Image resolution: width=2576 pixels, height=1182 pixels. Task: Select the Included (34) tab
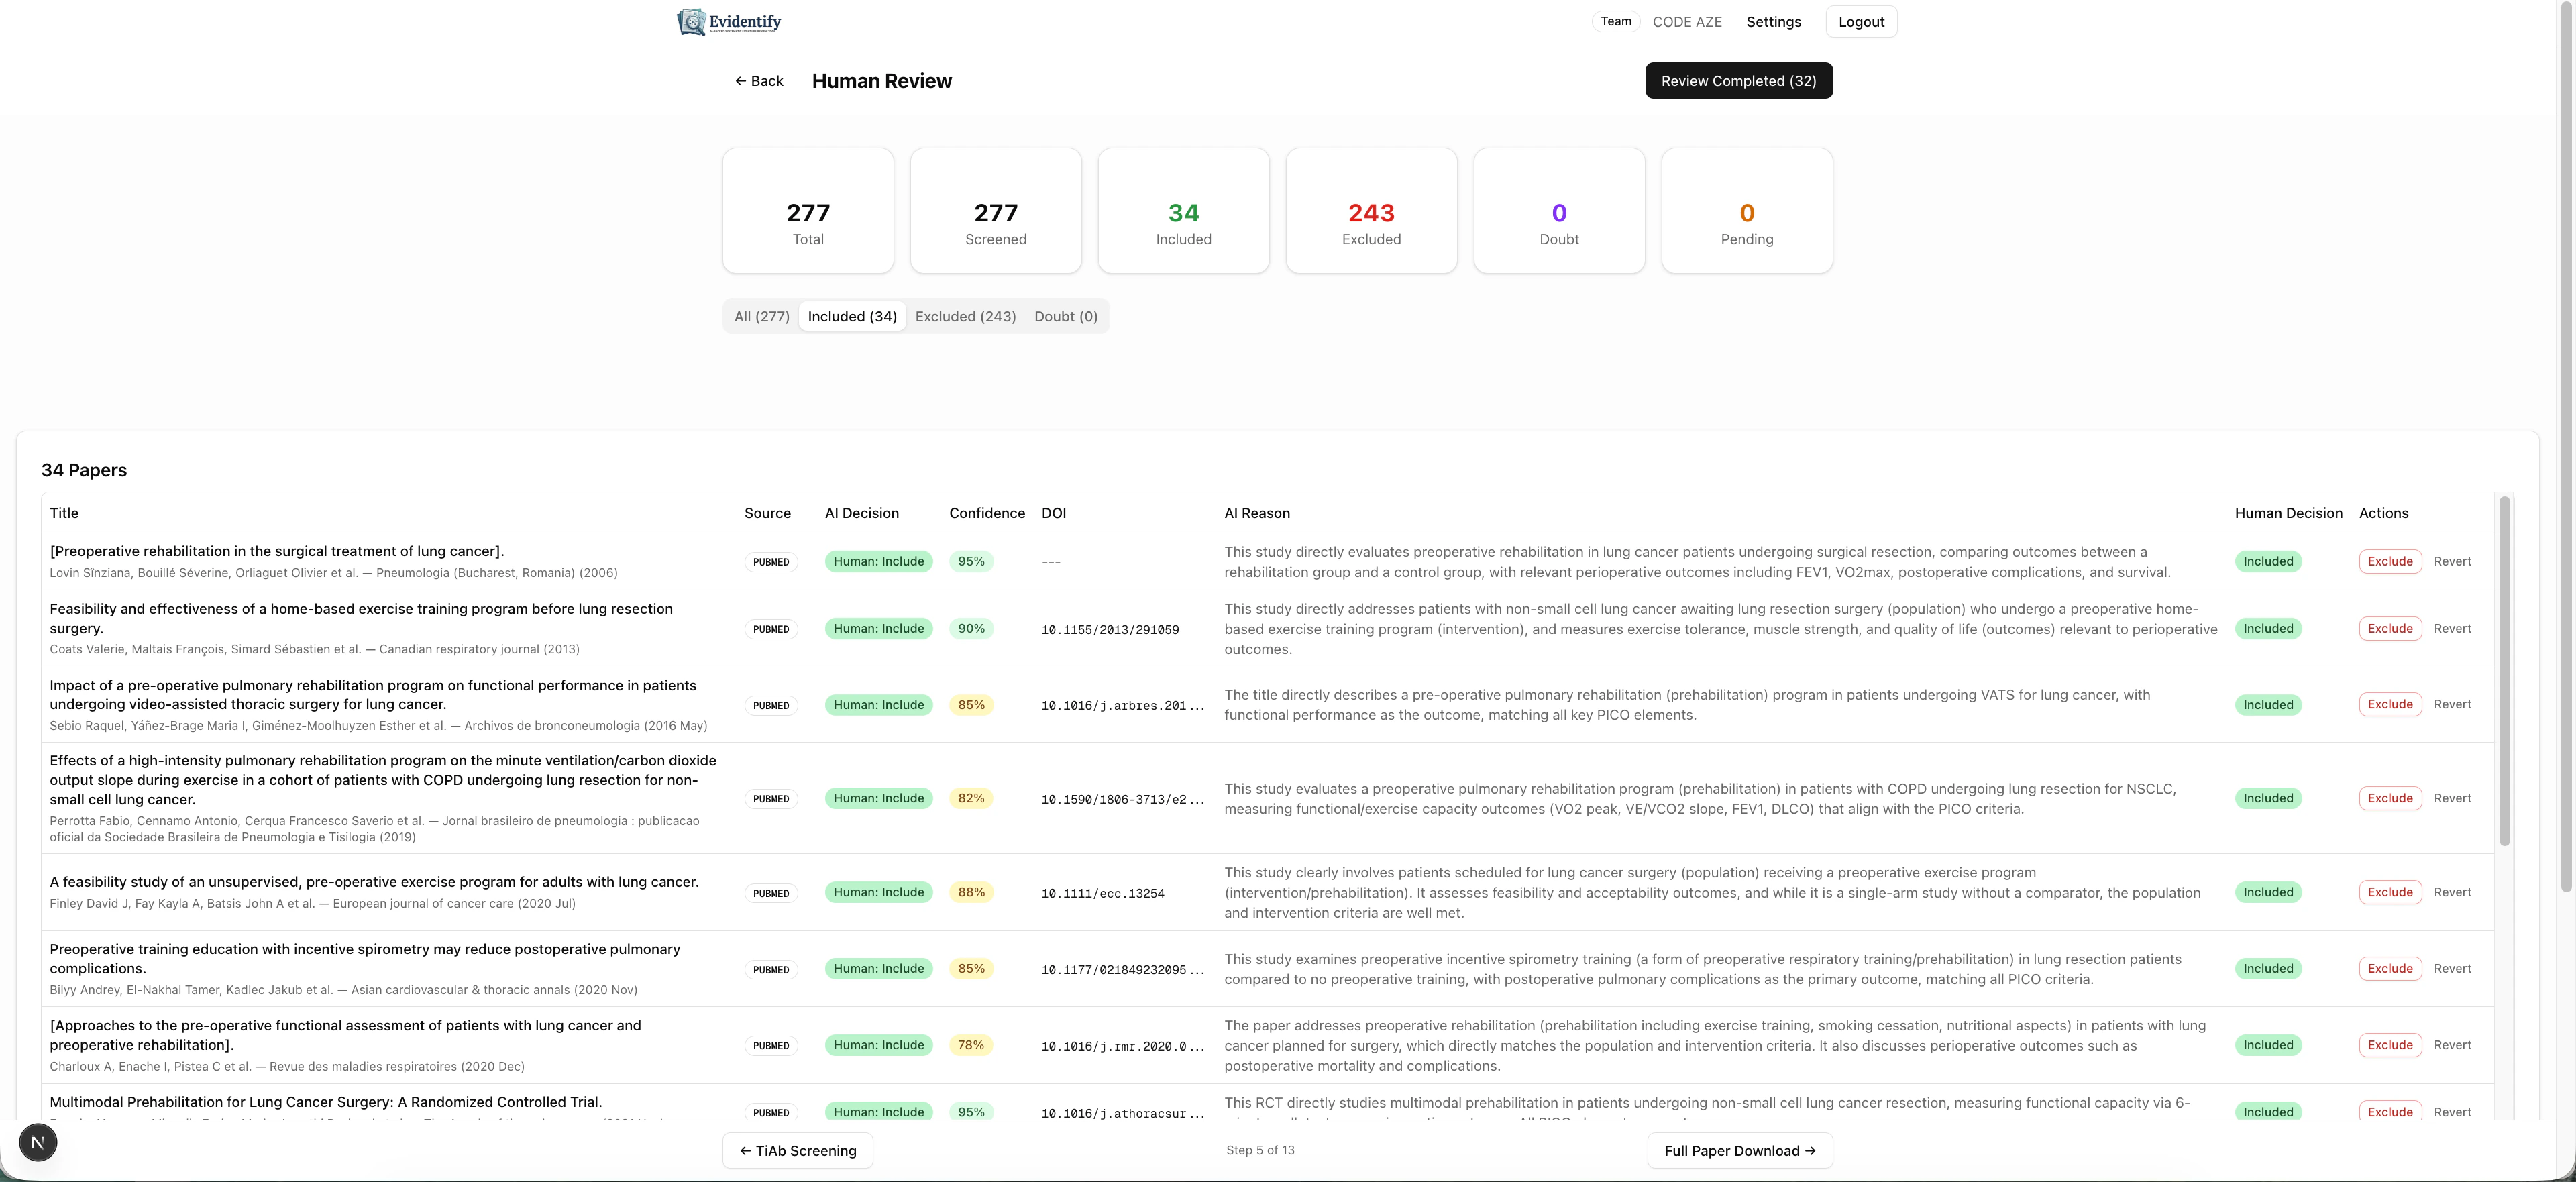pyautogui.click(x=852, y=316)
